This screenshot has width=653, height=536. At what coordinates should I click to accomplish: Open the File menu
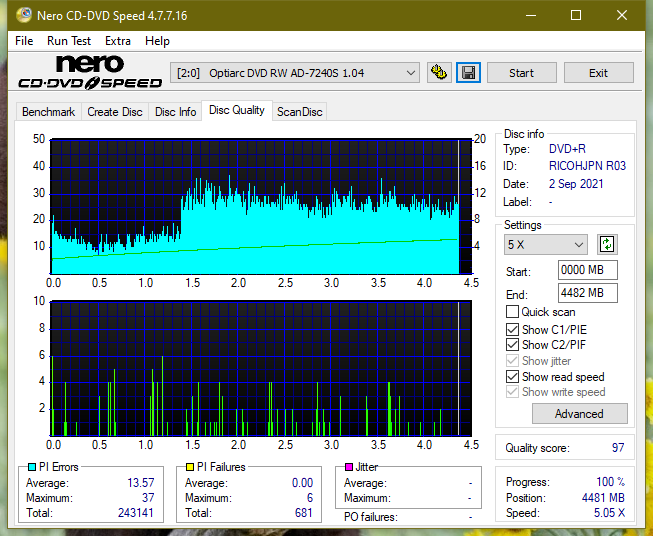click(x=24, y=41)
